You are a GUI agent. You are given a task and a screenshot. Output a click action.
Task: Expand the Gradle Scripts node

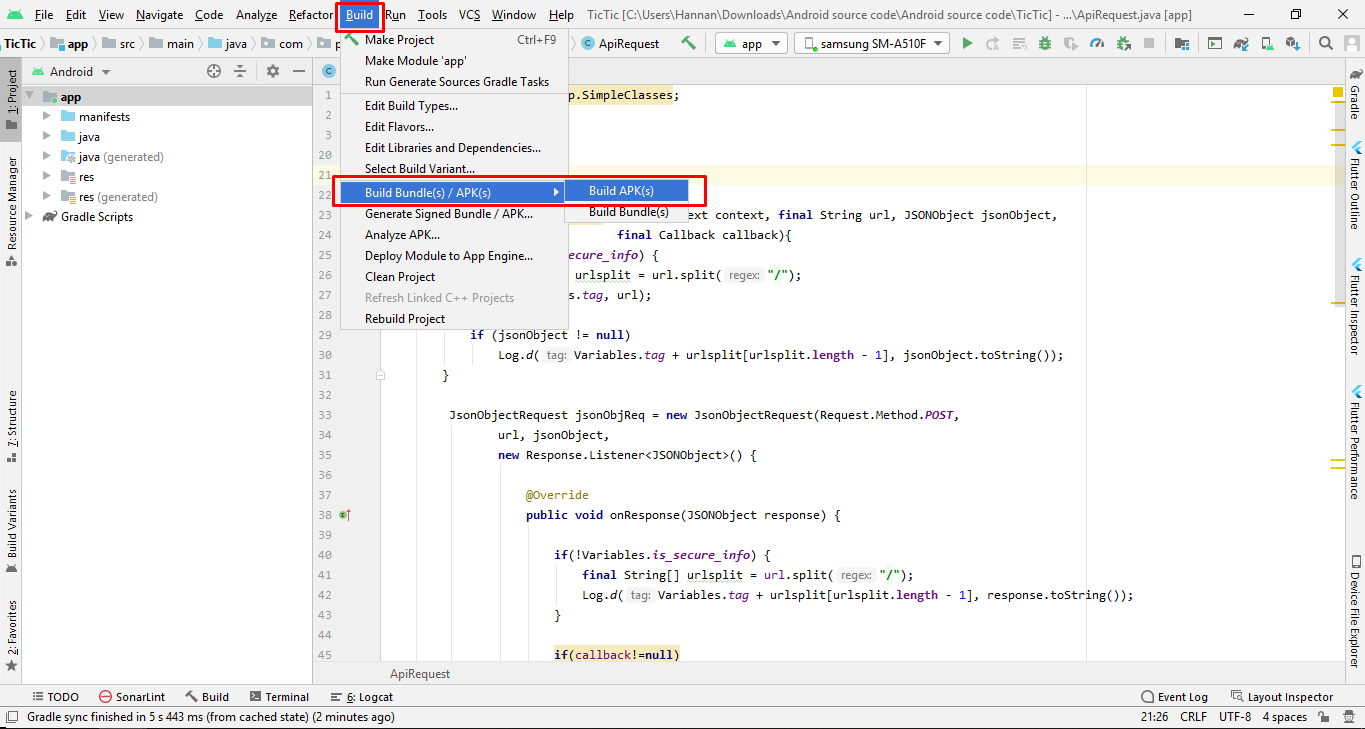coord(29,217)
